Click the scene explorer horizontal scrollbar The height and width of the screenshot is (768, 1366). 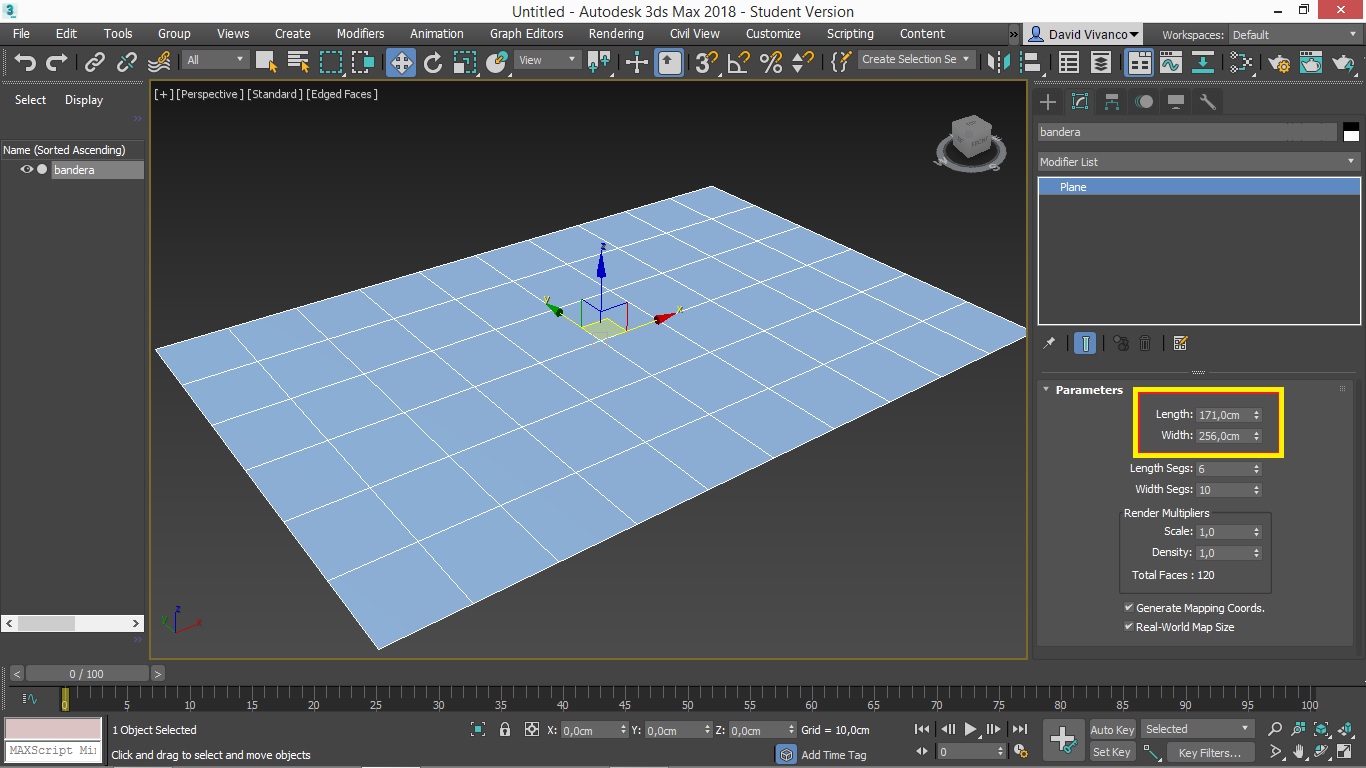click(x=73, y=623)
